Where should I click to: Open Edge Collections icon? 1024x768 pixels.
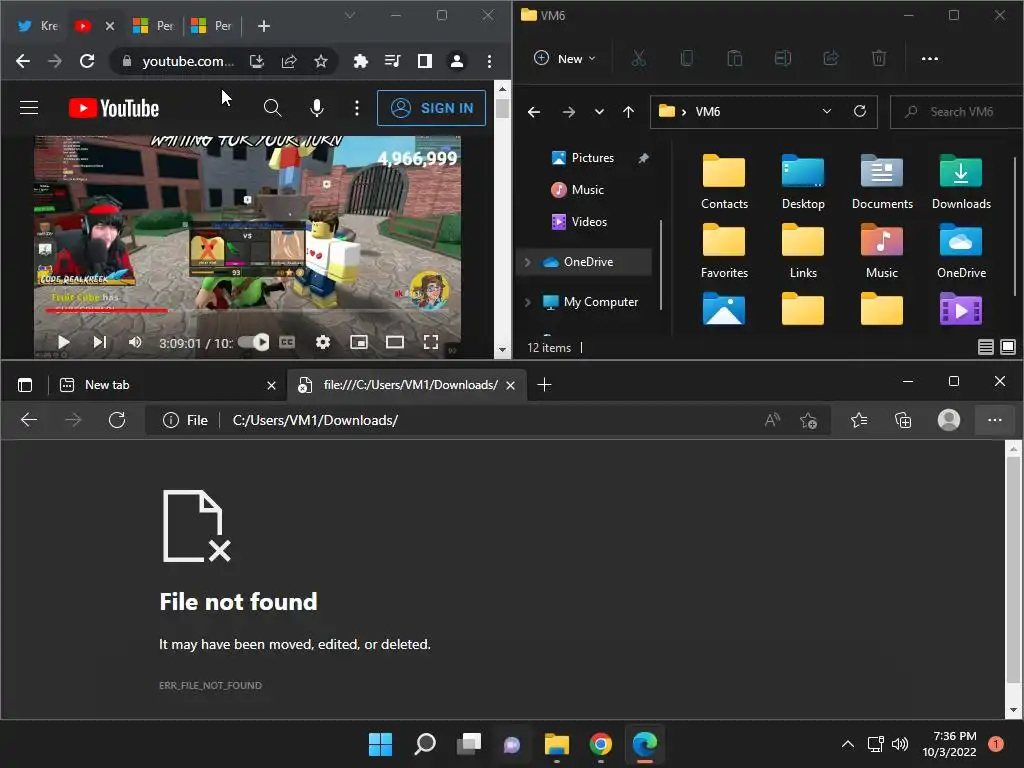903,421
